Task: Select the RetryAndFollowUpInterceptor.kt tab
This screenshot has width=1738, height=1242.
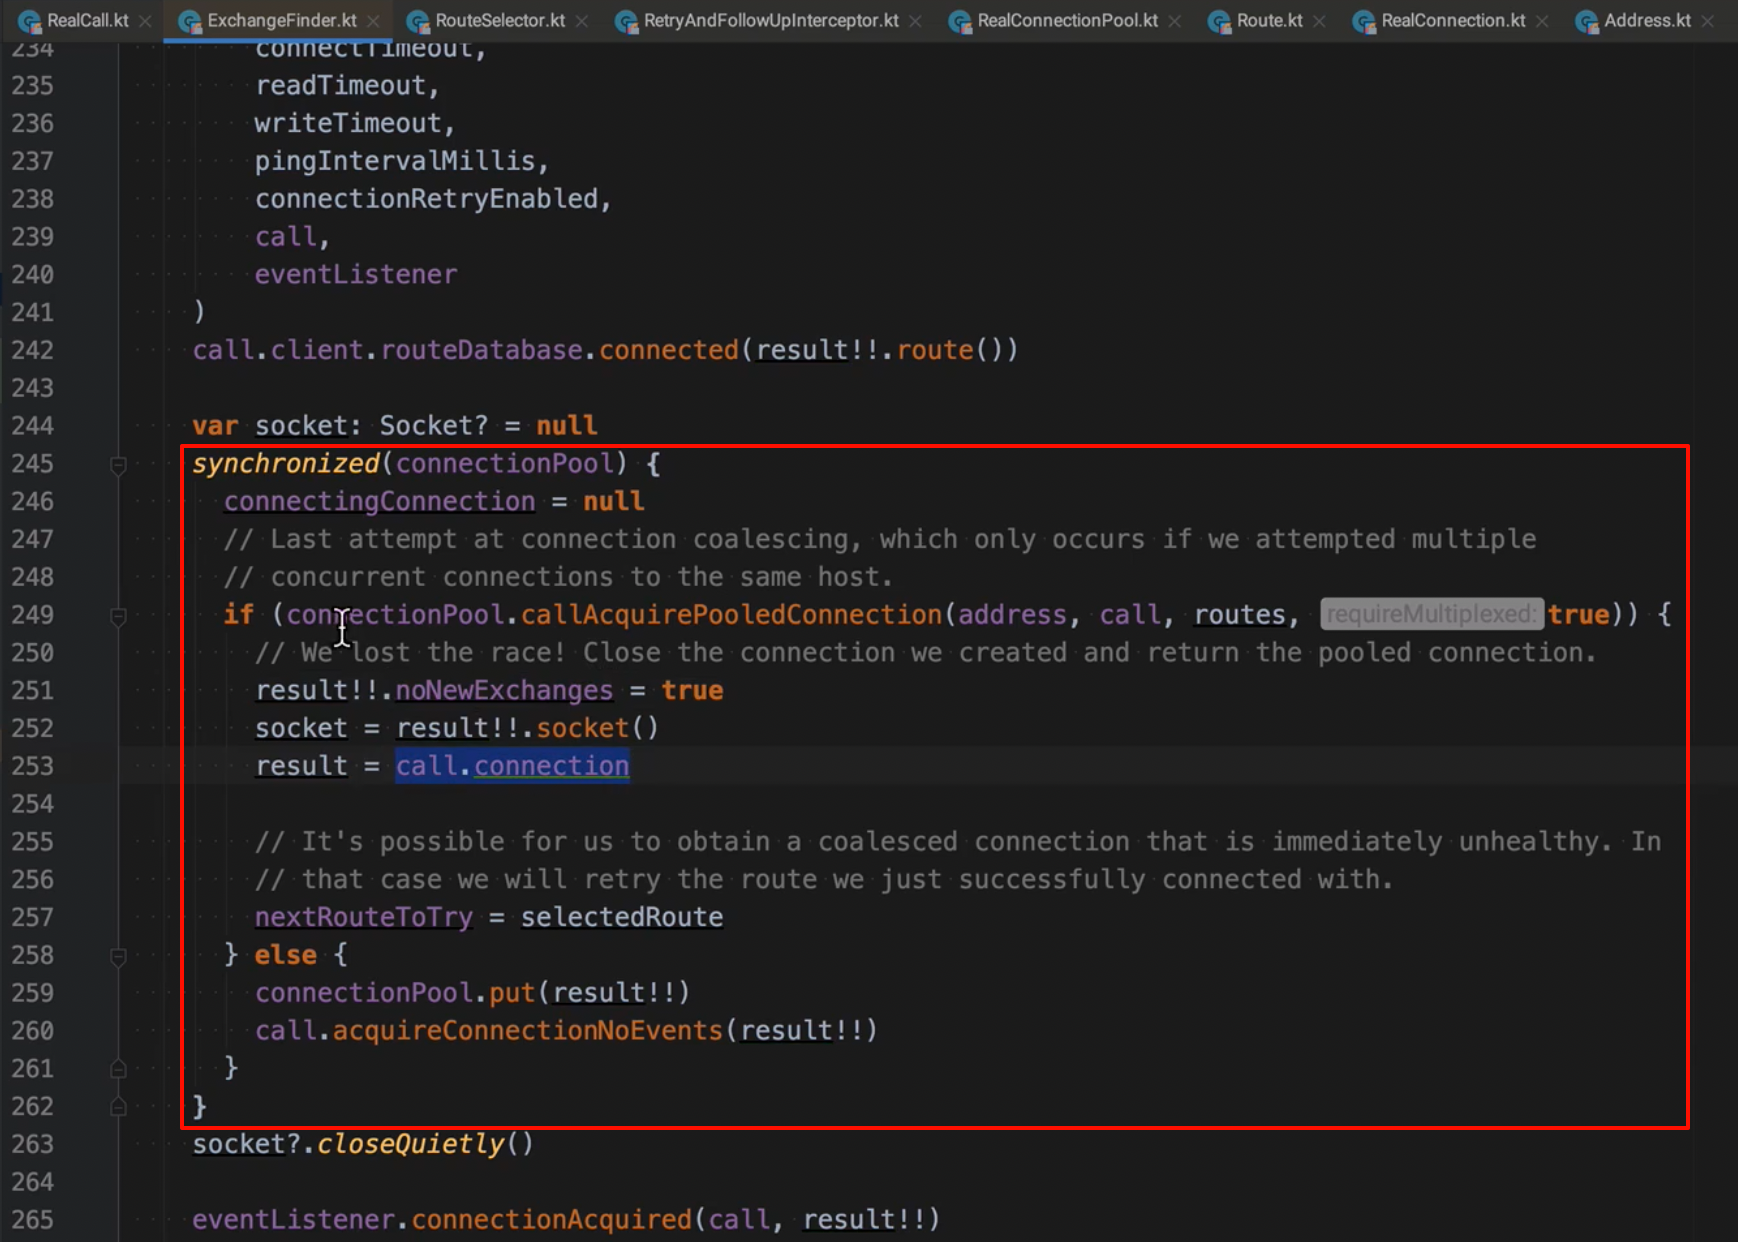Action: (770, 20)
